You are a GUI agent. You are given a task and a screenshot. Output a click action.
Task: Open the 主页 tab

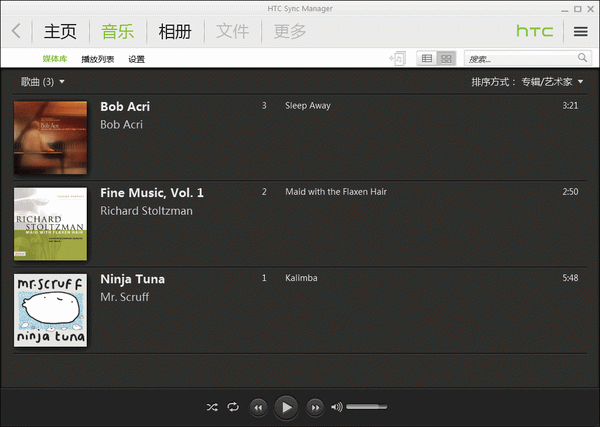pos(60,31)
